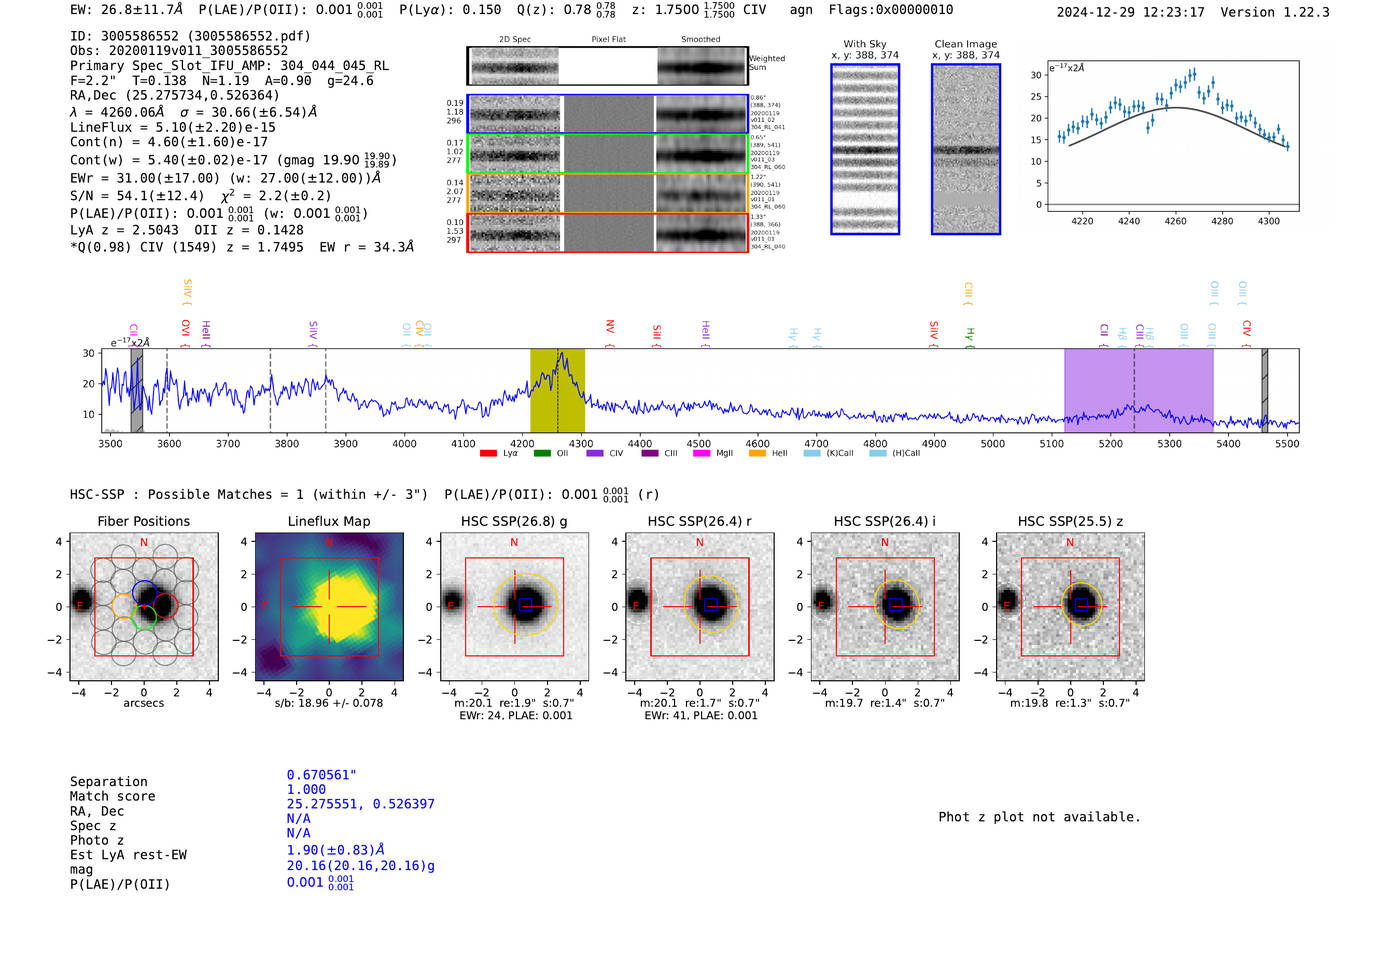Click the agn classification label
Image resolution: width=1400 pixels, height=953 pixels.
(x=801, y=10)
